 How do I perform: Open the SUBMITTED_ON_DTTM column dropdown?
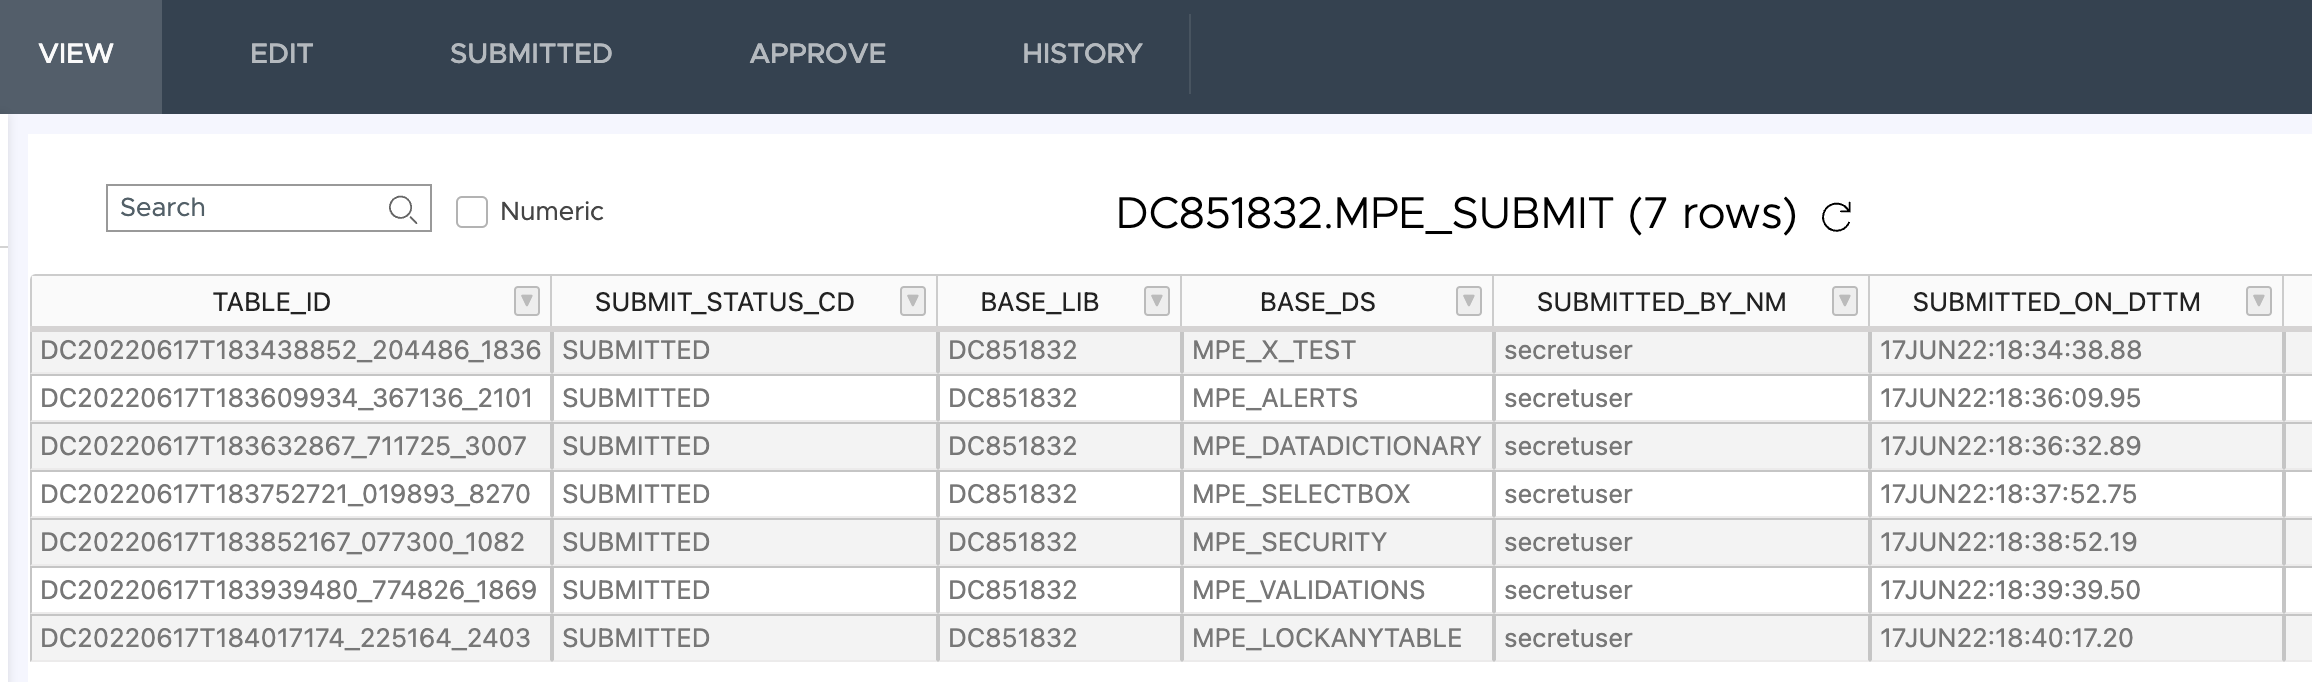click(2258, 301)
